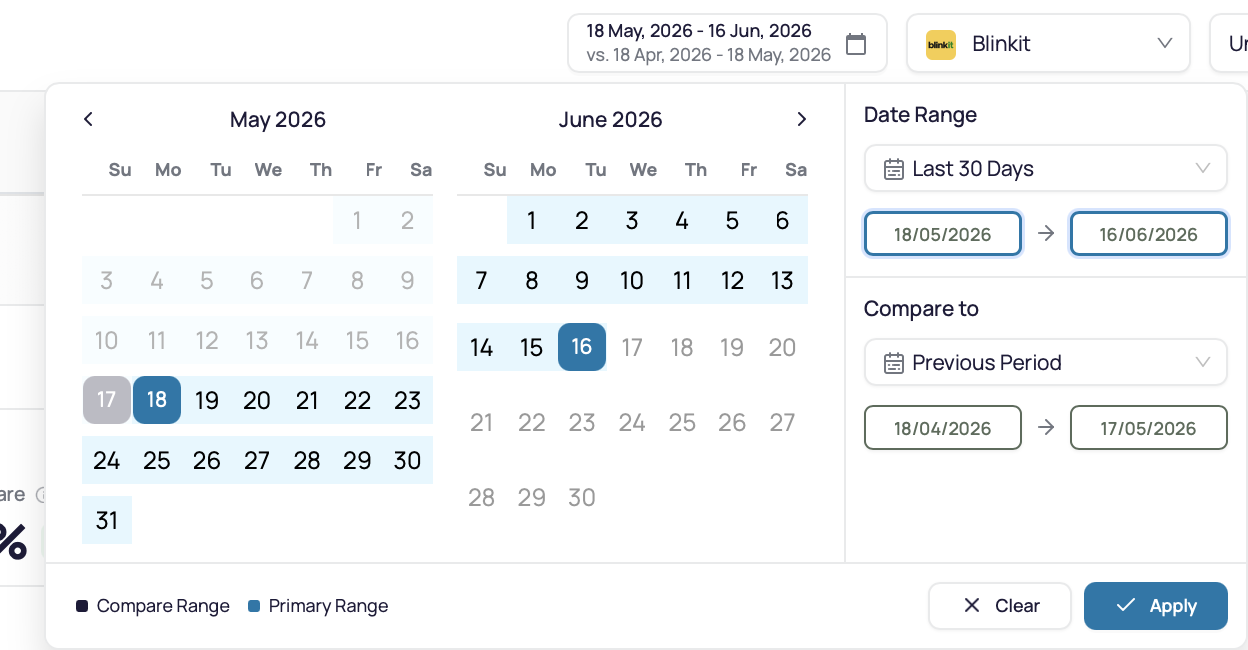Open the Blinkit platform selector
The width and height of the screenshot is (1248, 650).
pos(1048,43)
